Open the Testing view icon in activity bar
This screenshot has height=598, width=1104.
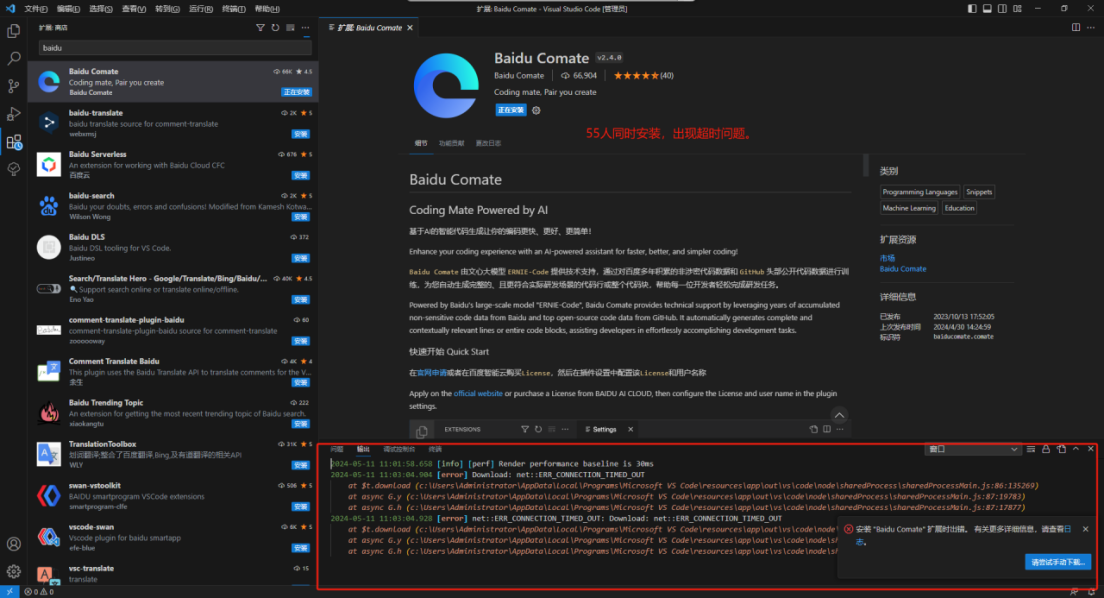click(x=13, y=169)
